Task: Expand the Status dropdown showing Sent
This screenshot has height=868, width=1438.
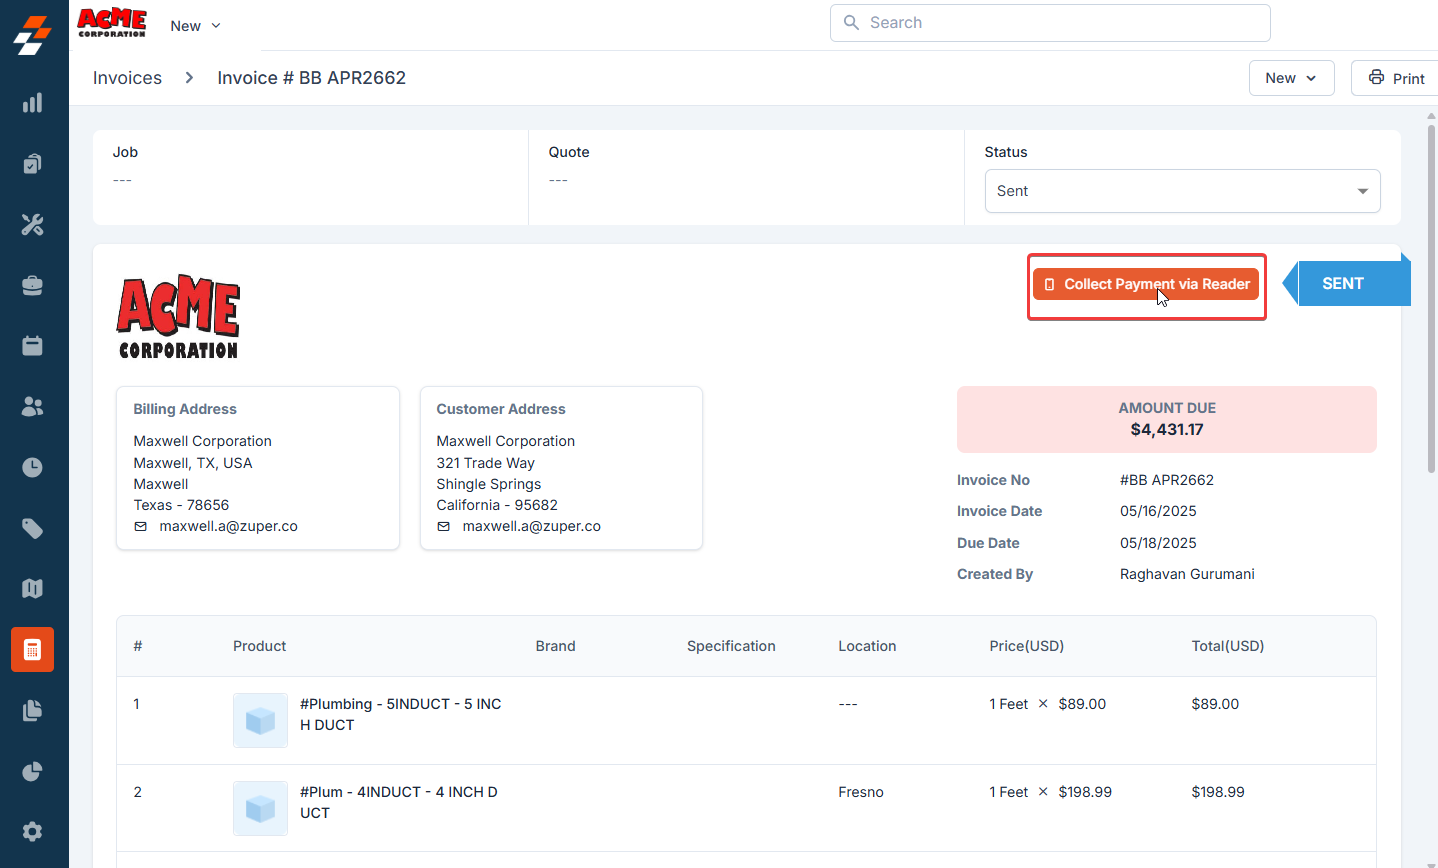Action: click(1182, 191)
